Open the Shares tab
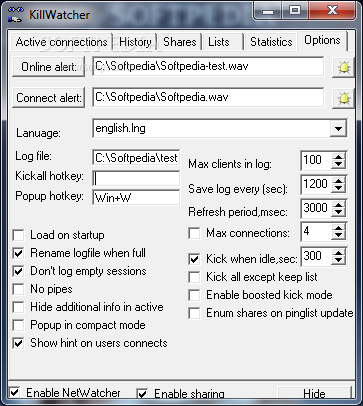 click(x=180, y=42)
